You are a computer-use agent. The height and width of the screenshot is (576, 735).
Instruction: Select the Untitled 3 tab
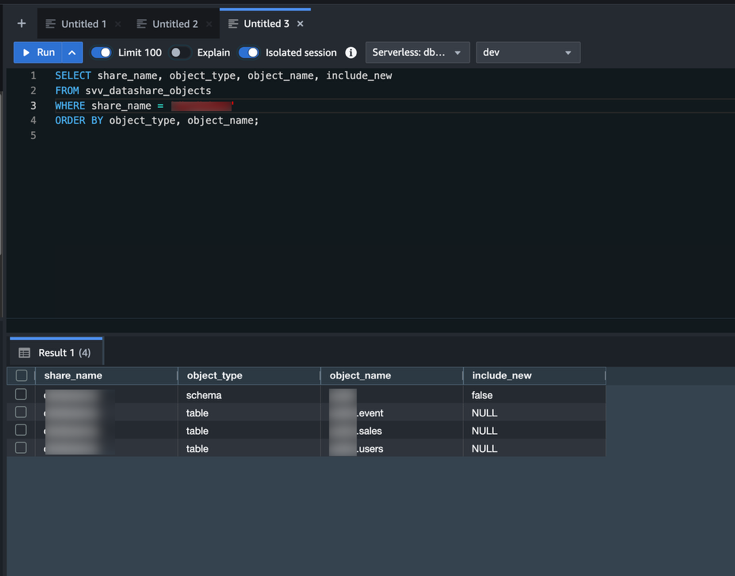tap(266, 23)
